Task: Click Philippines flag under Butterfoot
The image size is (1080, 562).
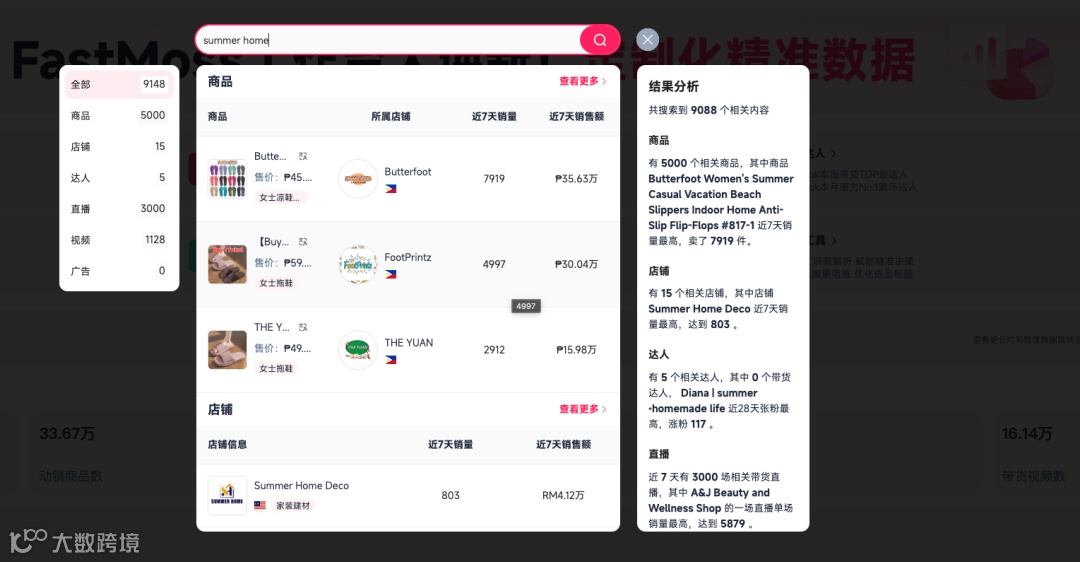Action: click(x=391, y=189)
